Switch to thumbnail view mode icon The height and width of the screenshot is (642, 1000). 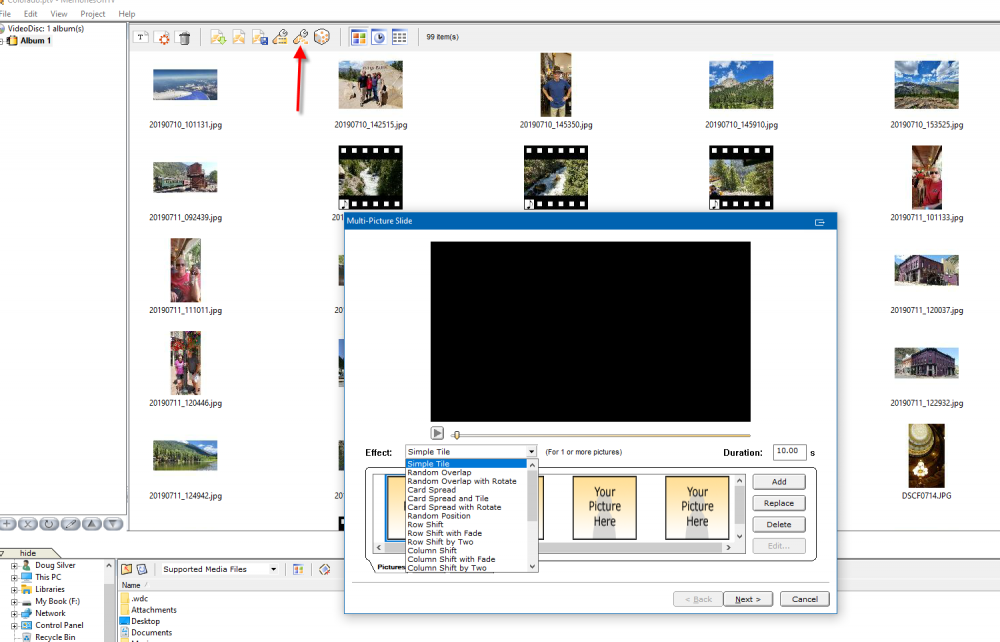click(x=358, y=38)
